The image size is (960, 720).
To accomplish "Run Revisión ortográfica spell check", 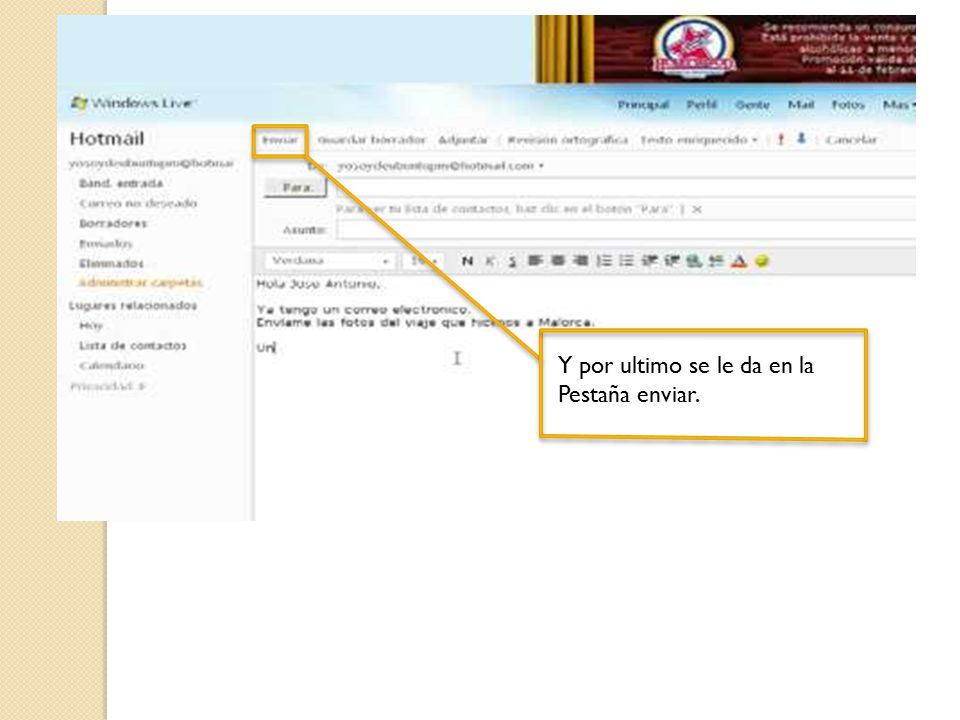I will pyautogui.click(x=568, y=140).
